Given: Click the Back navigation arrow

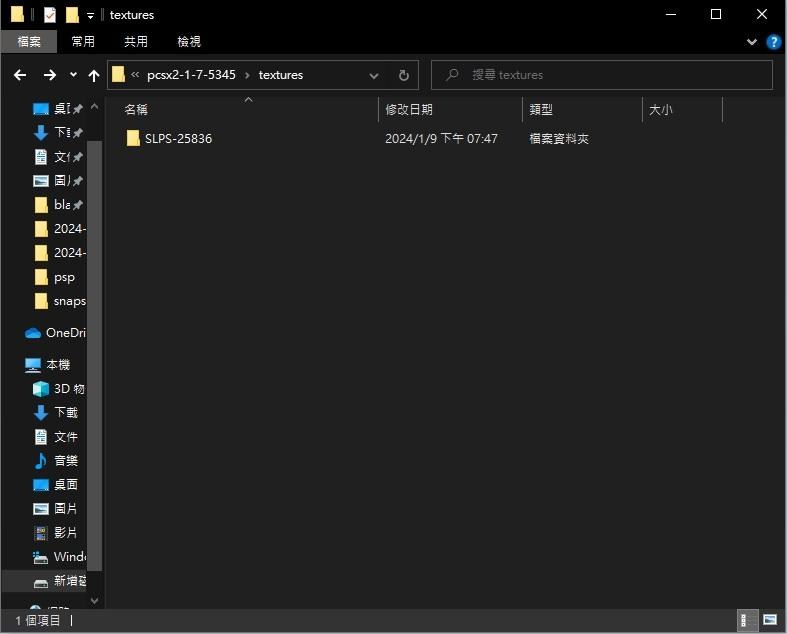Looking at the screenshot, I should pyautogui.click(x=20, y=75).
